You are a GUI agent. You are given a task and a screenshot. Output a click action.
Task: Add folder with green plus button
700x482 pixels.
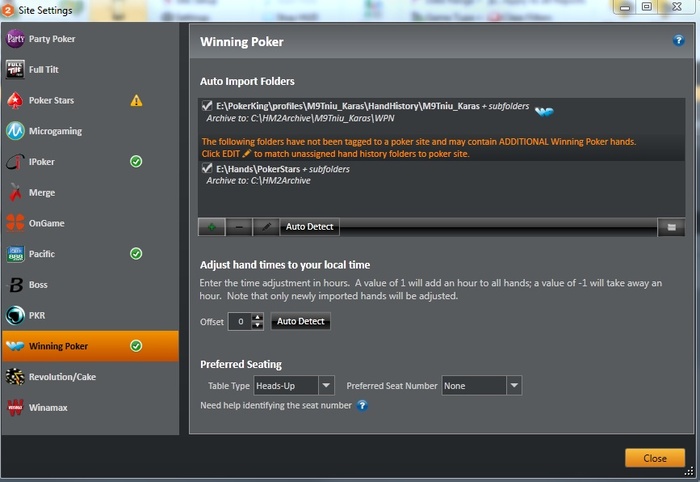(x=212, y=227)
